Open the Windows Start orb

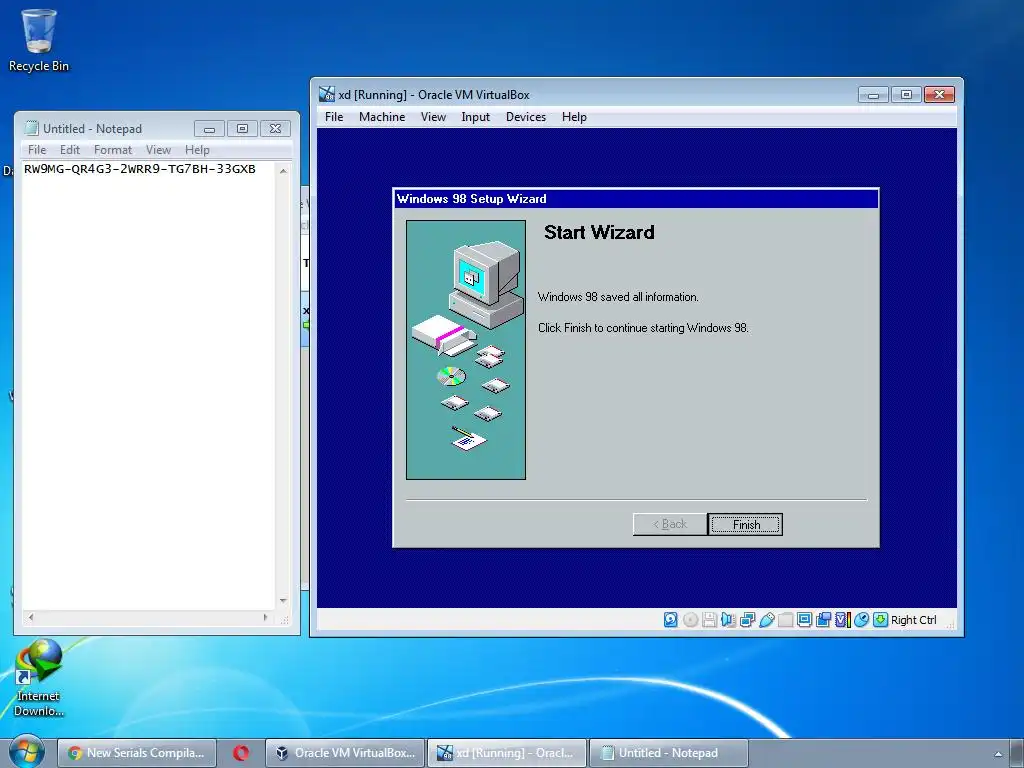click(26, 751)
